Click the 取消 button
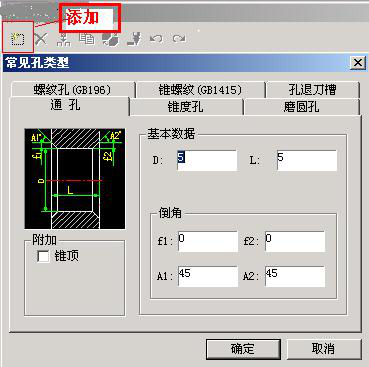This screenshot has height=367, width=369. (324, 349)
